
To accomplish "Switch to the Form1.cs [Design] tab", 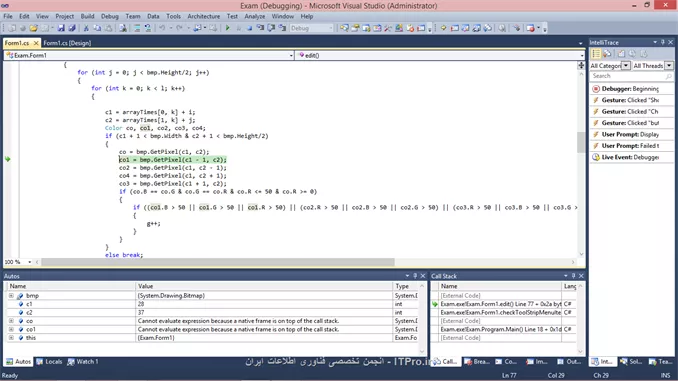I will [67, 43].
